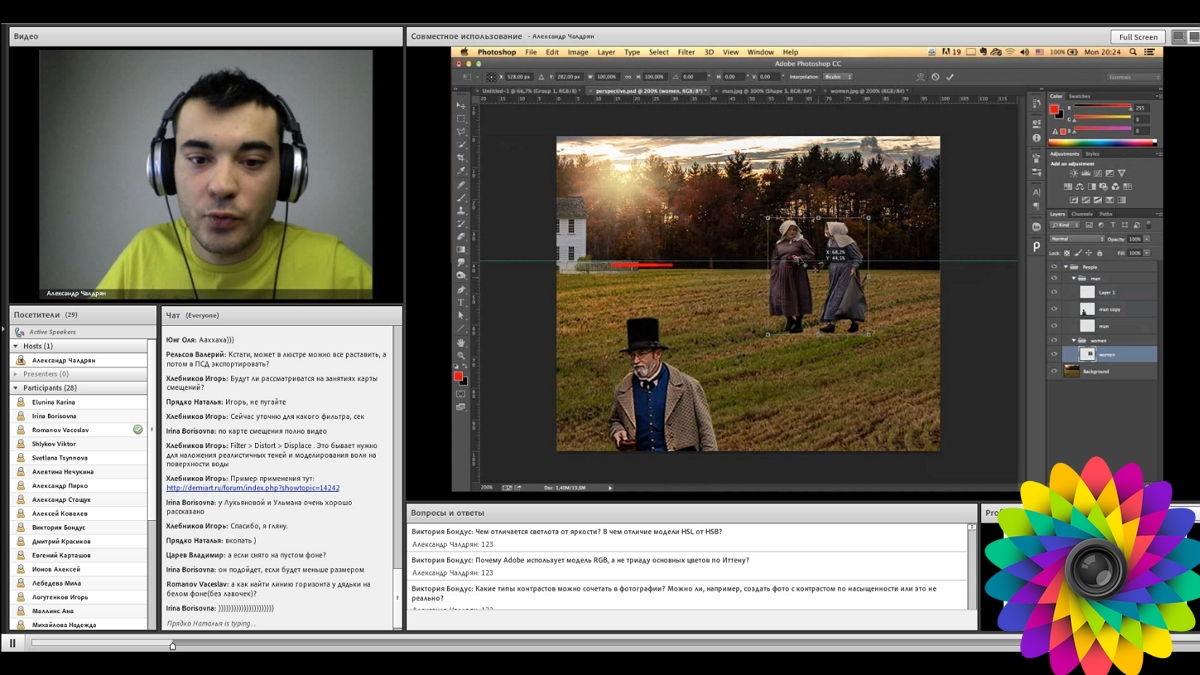Switch to the Channels panel tab
The height and width of the screenshot is (675, 1200).
[1082, 213]
